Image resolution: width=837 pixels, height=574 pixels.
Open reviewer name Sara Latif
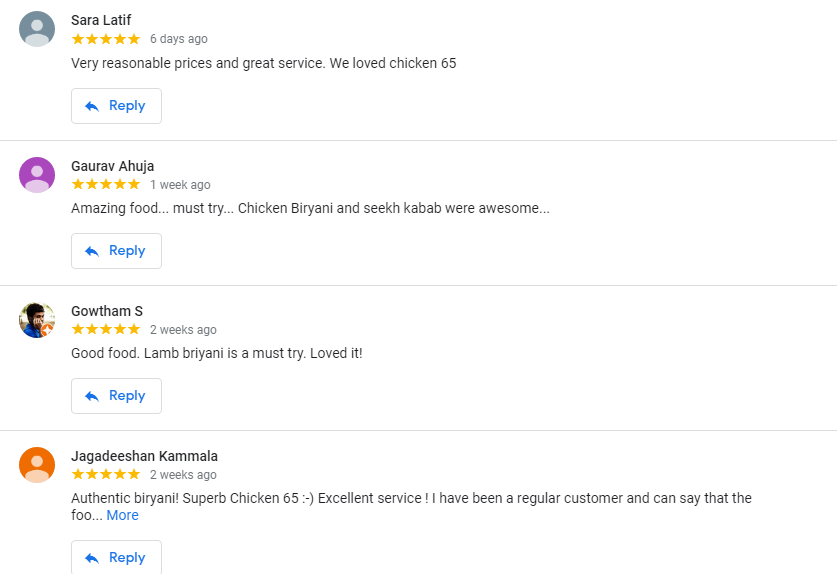coord(101,20)
